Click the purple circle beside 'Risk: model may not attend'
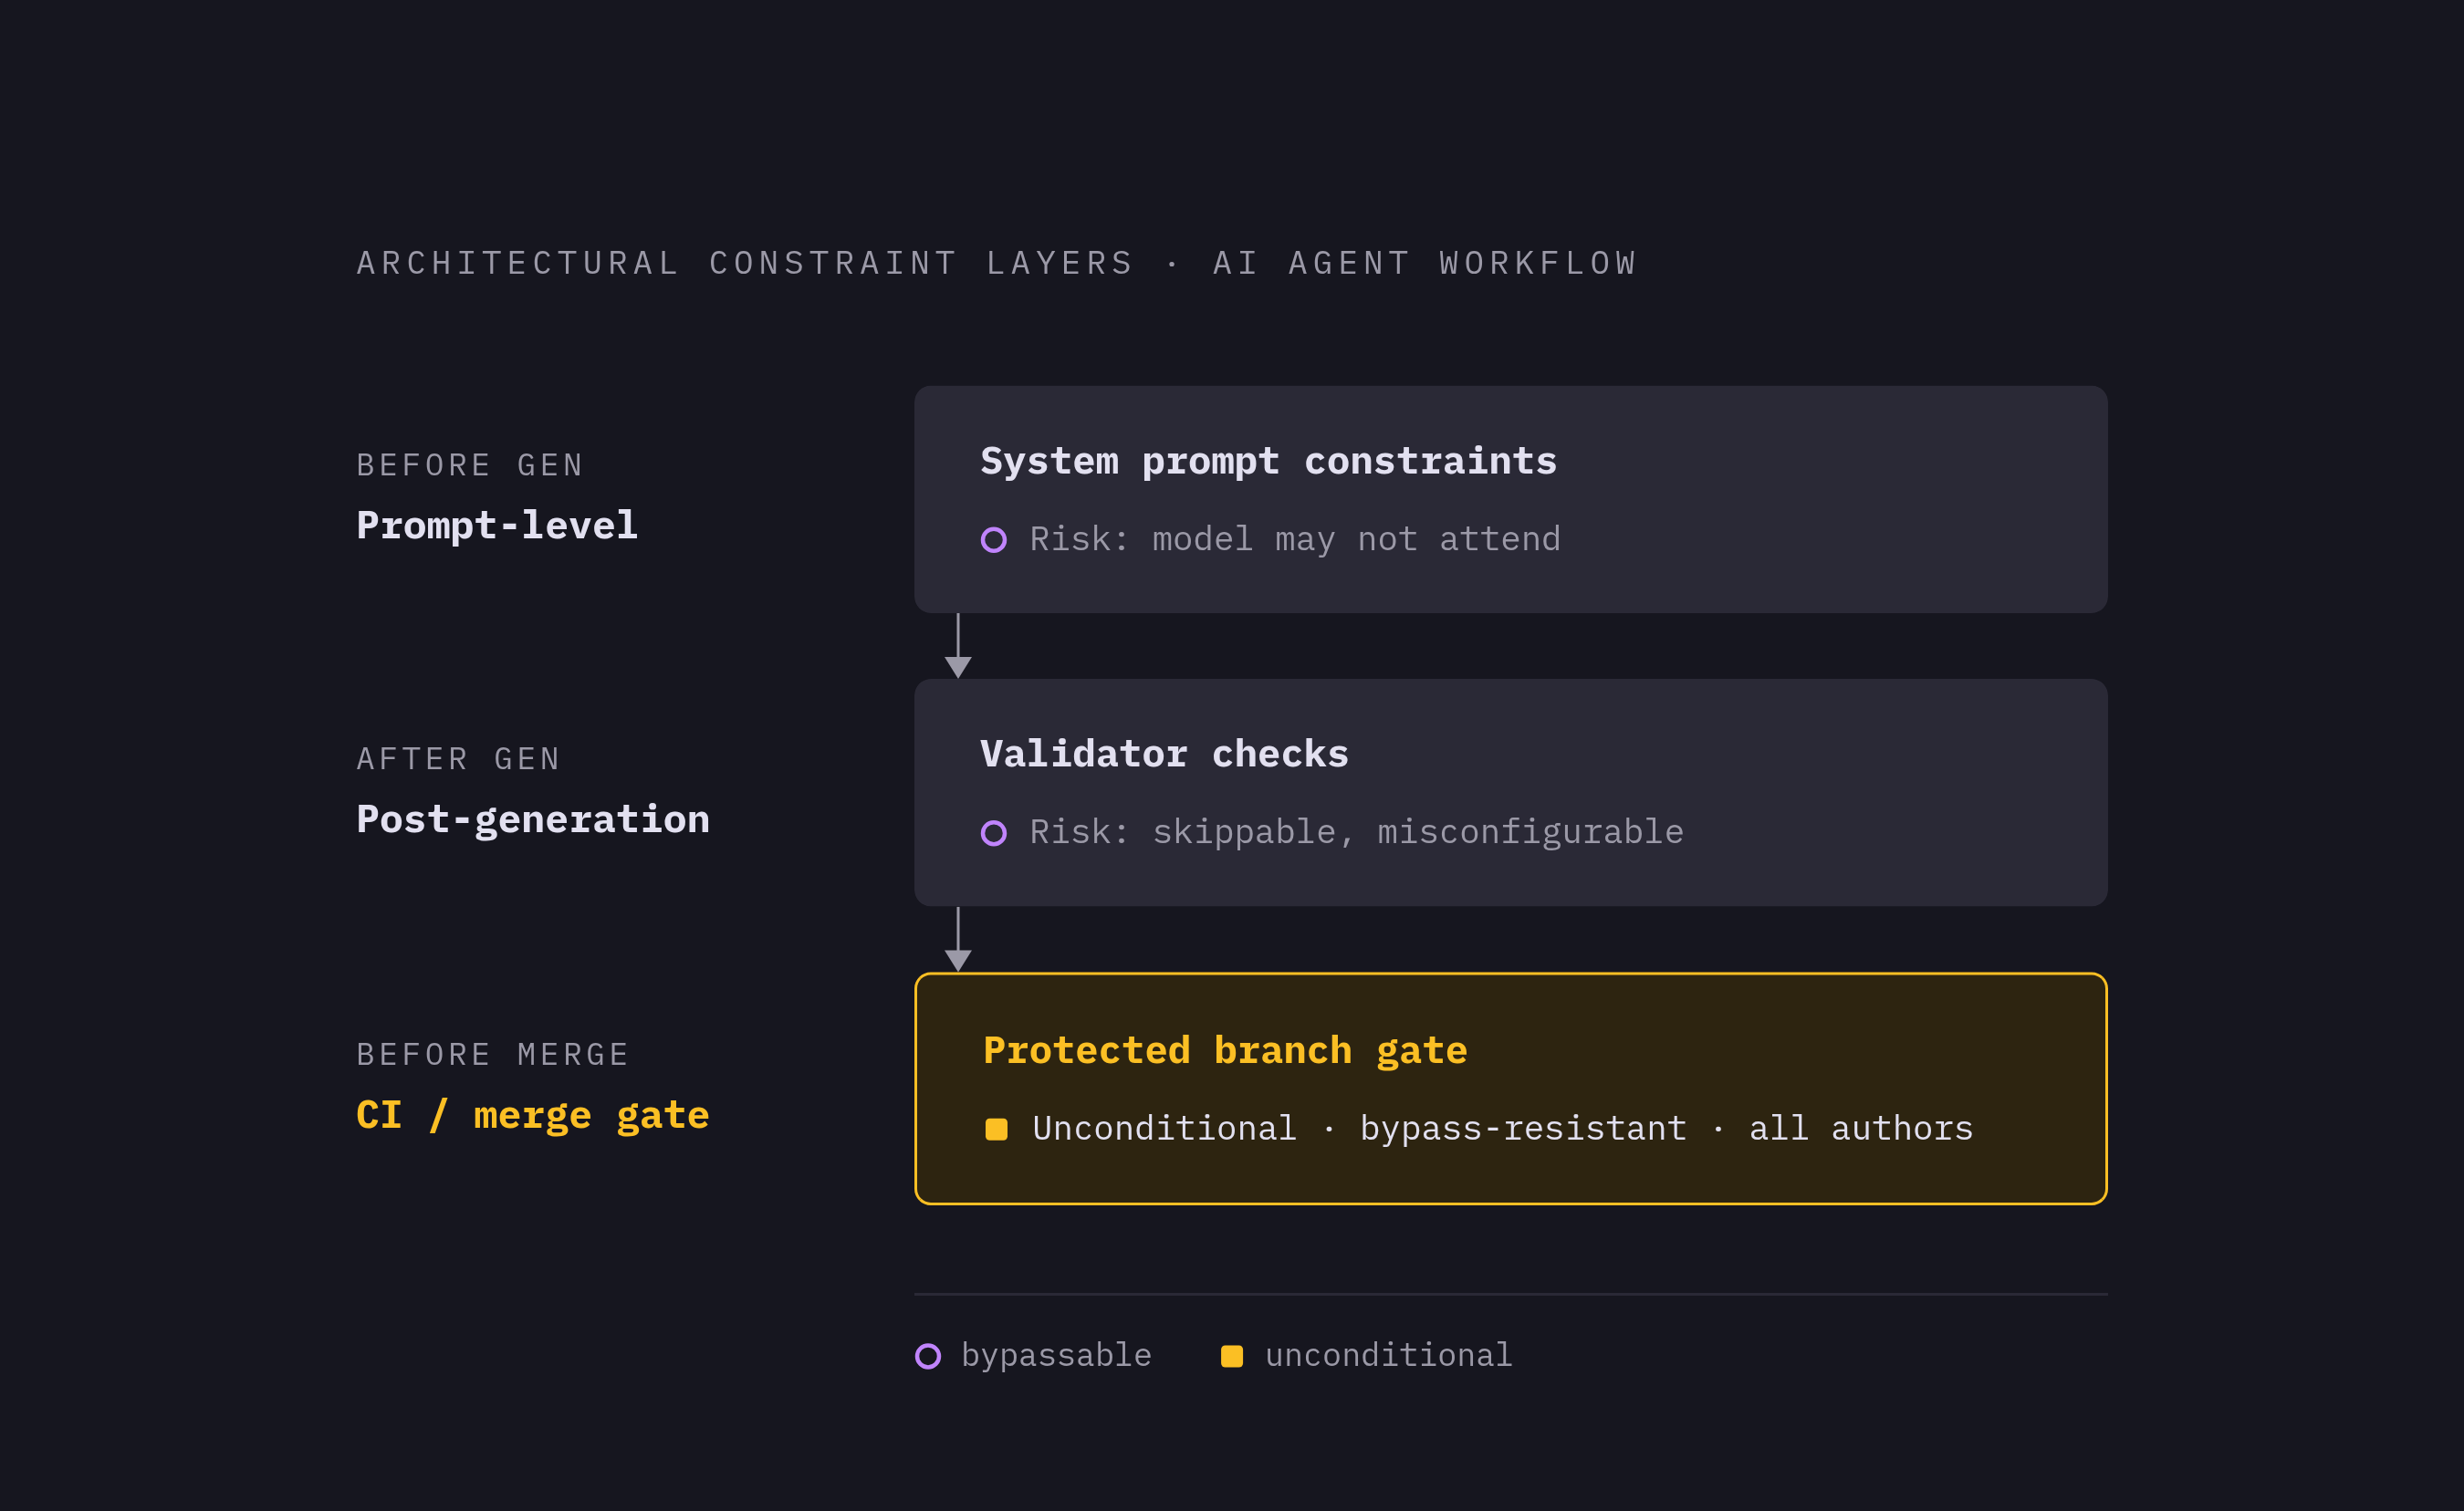2464x1511 pixels. (993, 540)
